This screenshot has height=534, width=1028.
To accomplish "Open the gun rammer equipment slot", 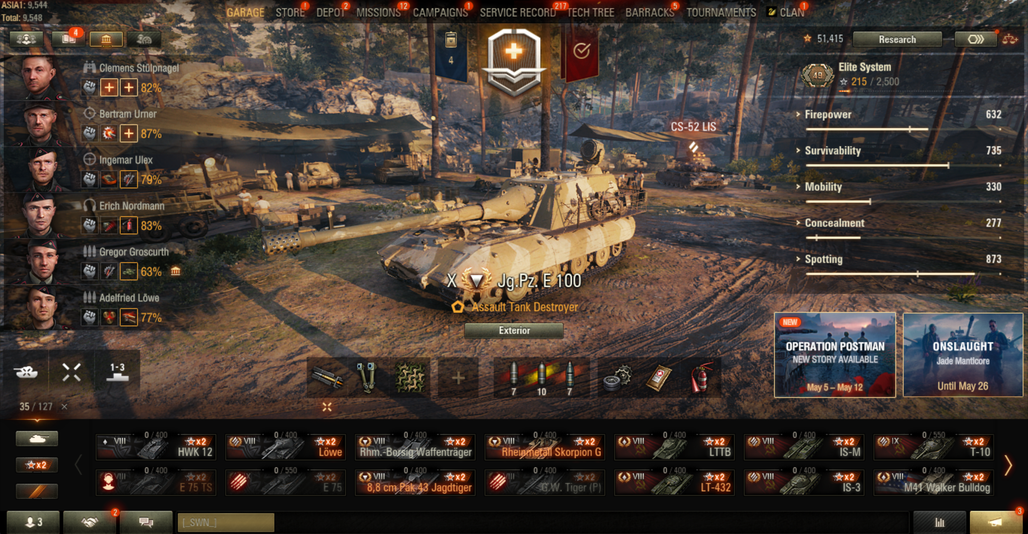I will coord(326,377).
